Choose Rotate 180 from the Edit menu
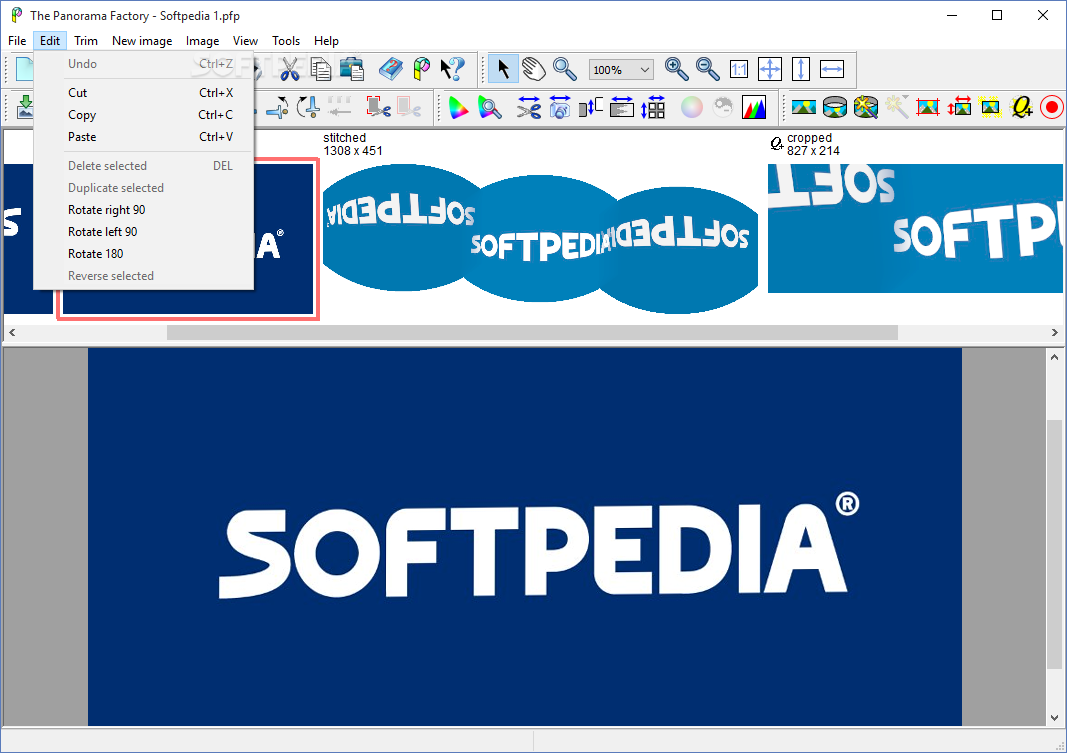The height and width of the screenshot is (753, 1067). click(144, 254)
